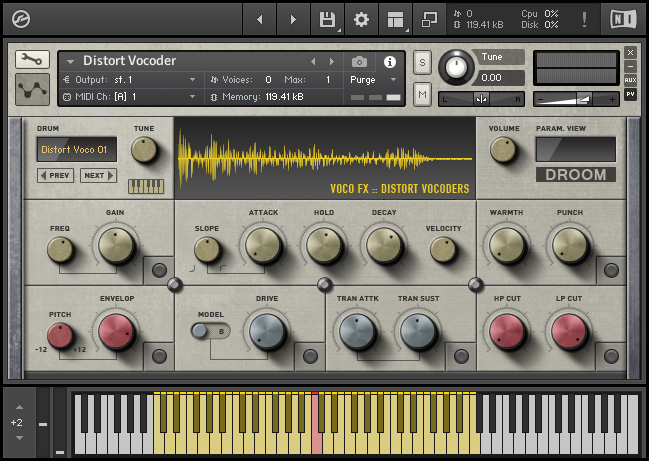The width and height of the screenshot is (649, 461).
Task: Minimize the instrument with the minus button
Action: 630,66
